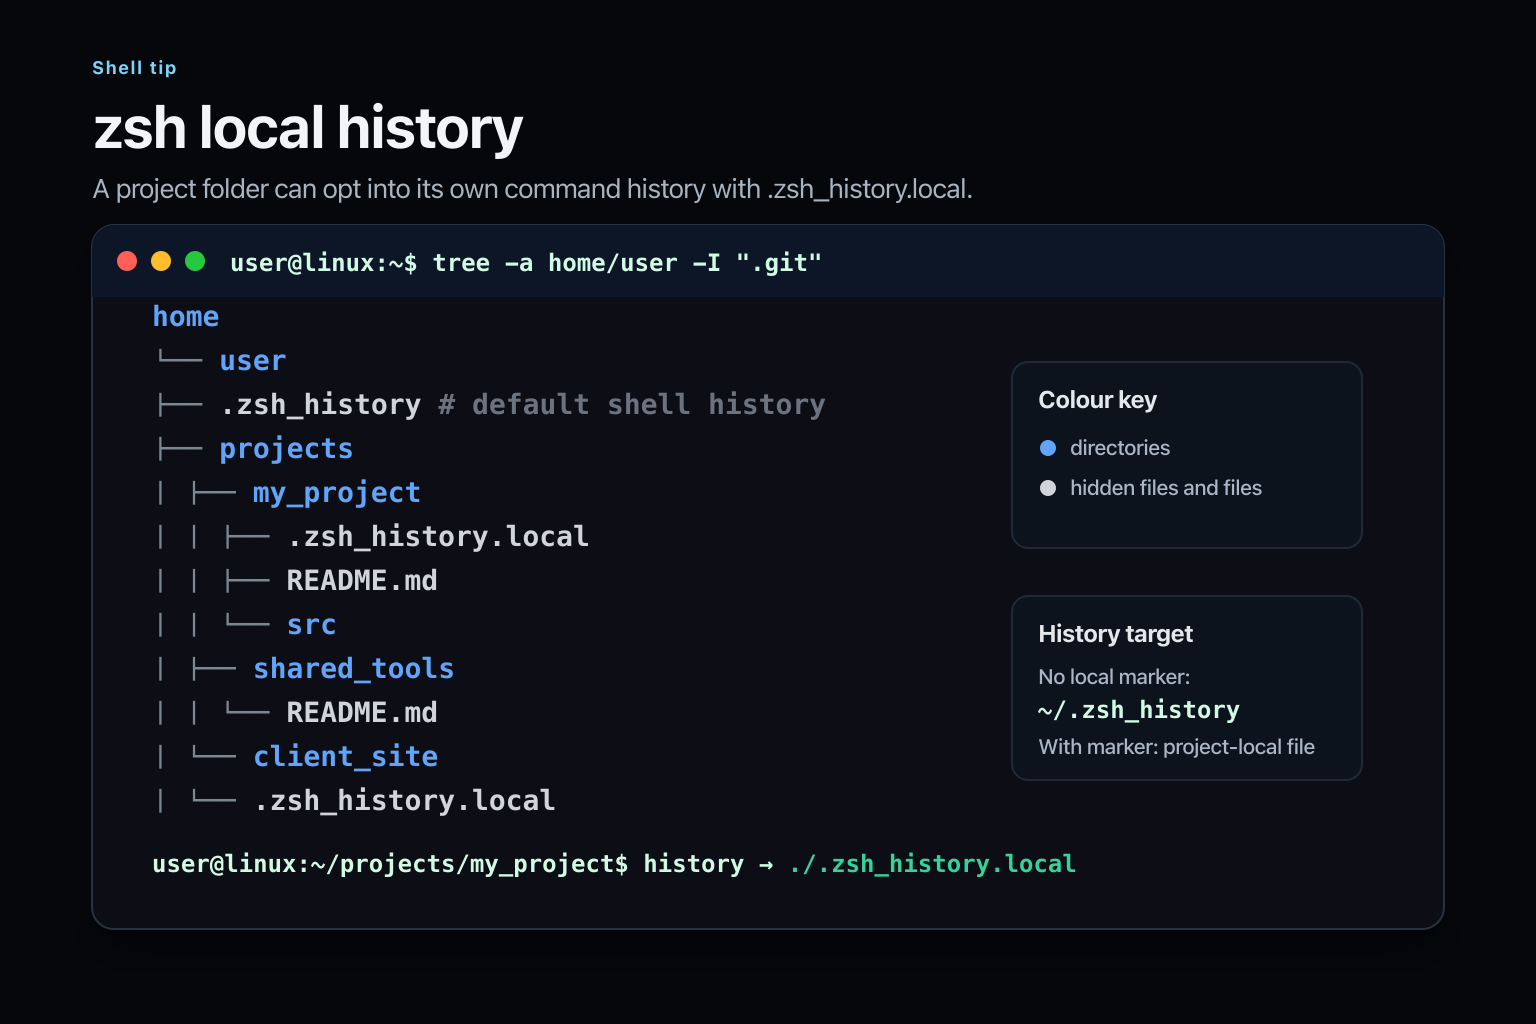Viewport: 1536px width, 1024px height.
Task: Click the '# default shell history' comment
Action: [x=632, y=405]
